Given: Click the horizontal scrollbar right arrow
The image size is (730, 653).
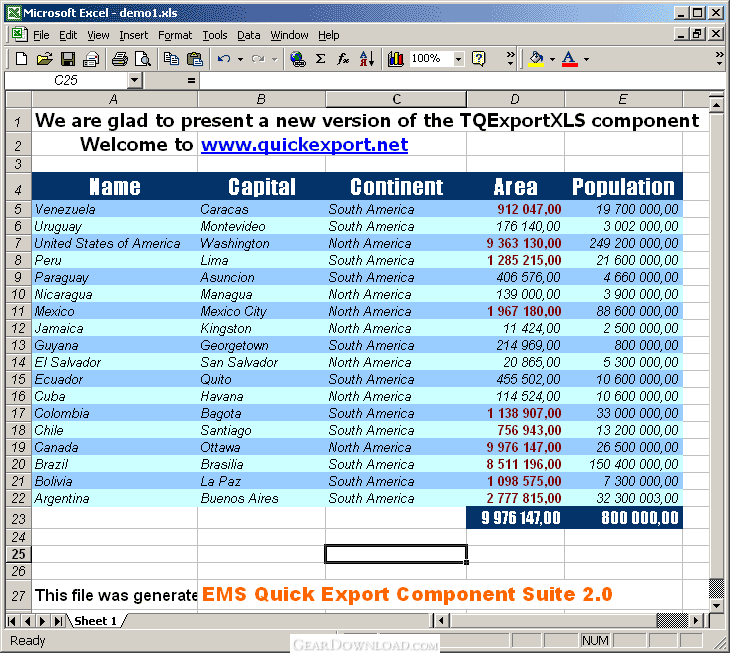Looking at the screenshot, I should tap(696, 620).
